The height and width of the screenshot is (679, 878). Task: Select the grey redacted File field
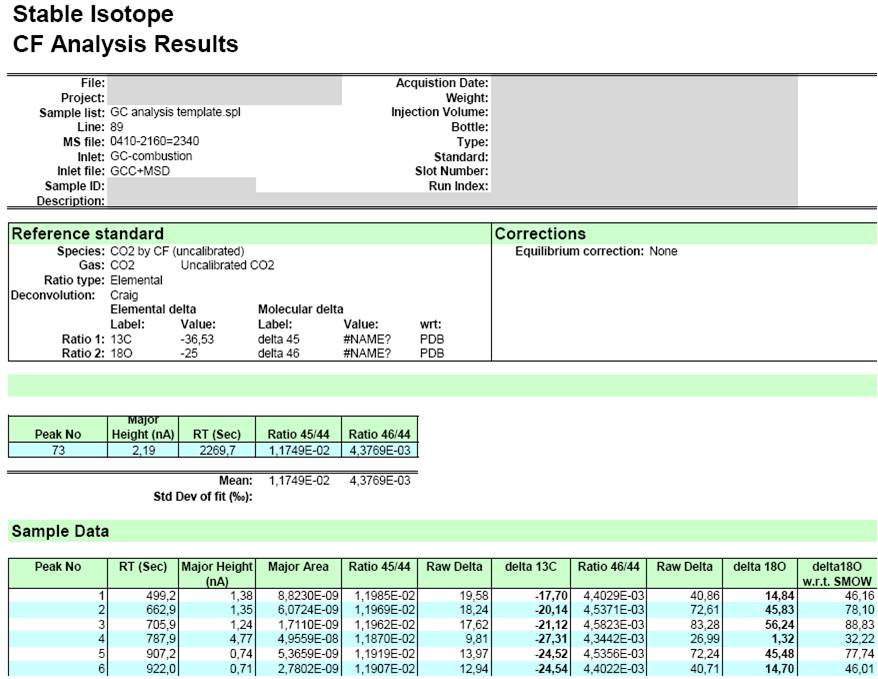pos(225,83)
